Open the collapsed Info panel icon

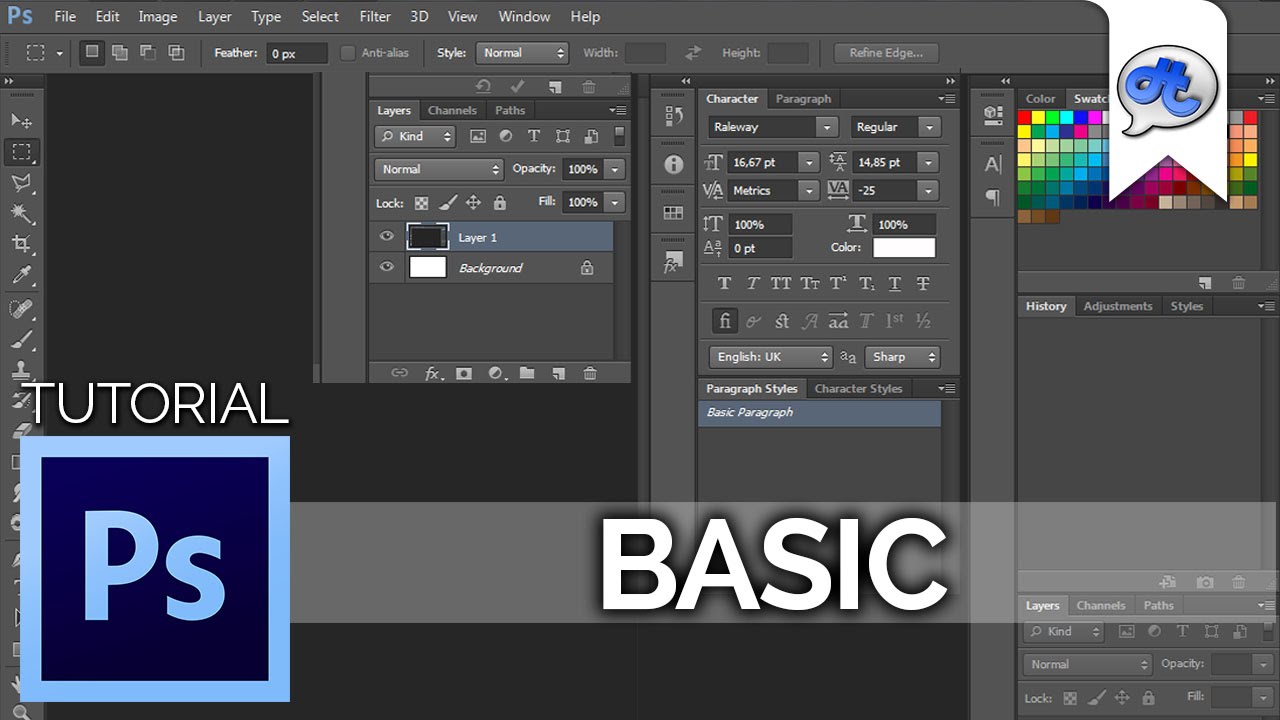coord(673,164)
